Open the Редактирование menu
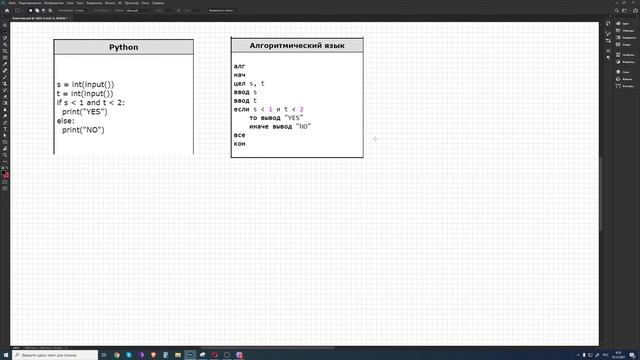The width and height of the screenshot is (640, 360). click(x=30, y=3)
